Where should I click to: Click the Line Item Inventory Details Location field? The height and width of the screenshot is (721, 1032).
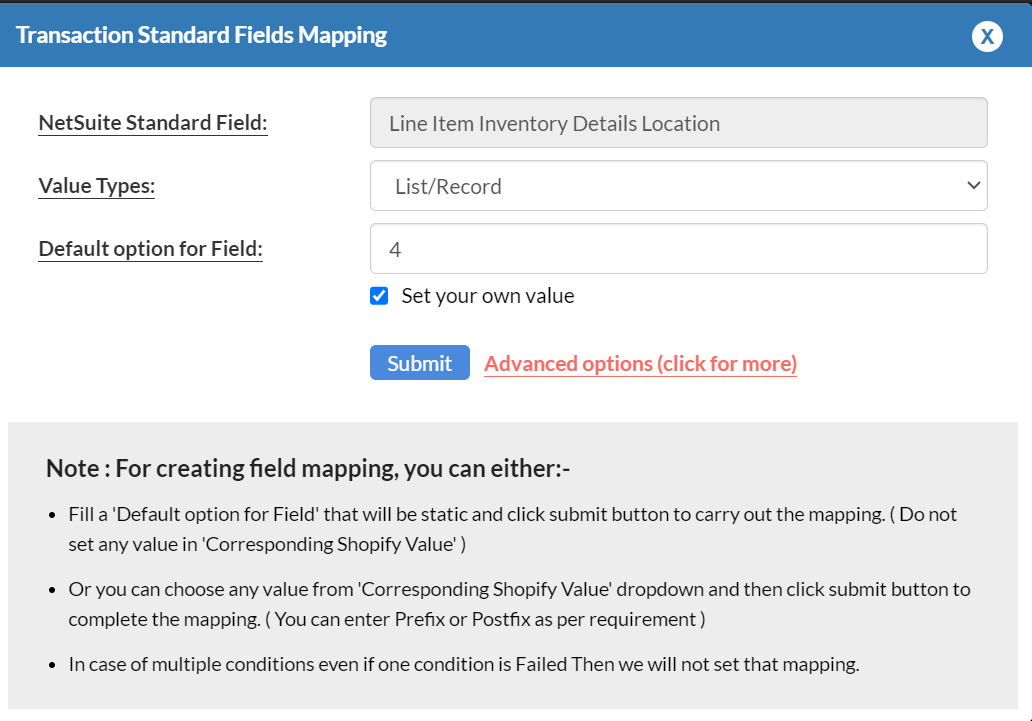pyautogui.click(x=678, y=122)
